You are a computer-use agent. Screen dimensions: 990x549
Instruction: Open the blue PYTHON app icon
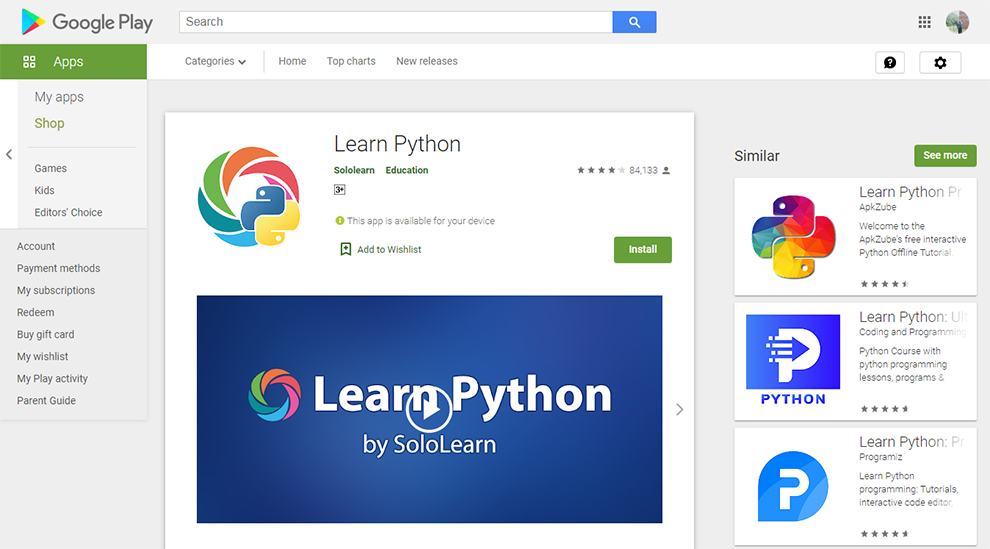click(x=793, y=360)
